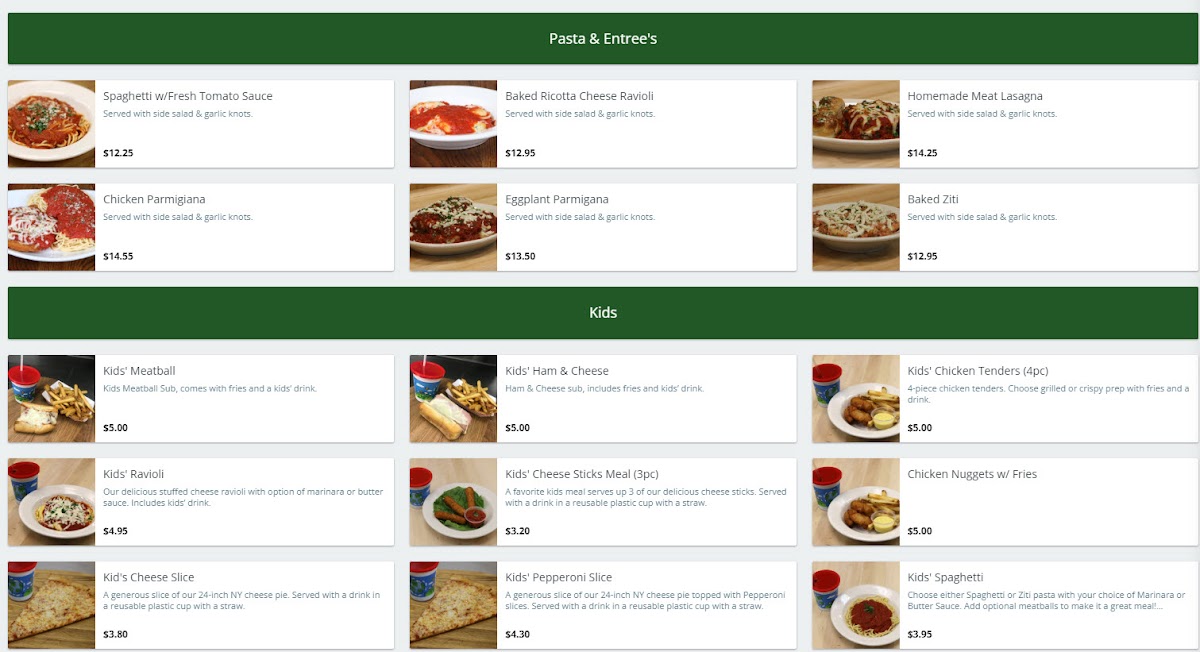
Task: Click the Kids' Ravioli item title
Action: (133, 474)
